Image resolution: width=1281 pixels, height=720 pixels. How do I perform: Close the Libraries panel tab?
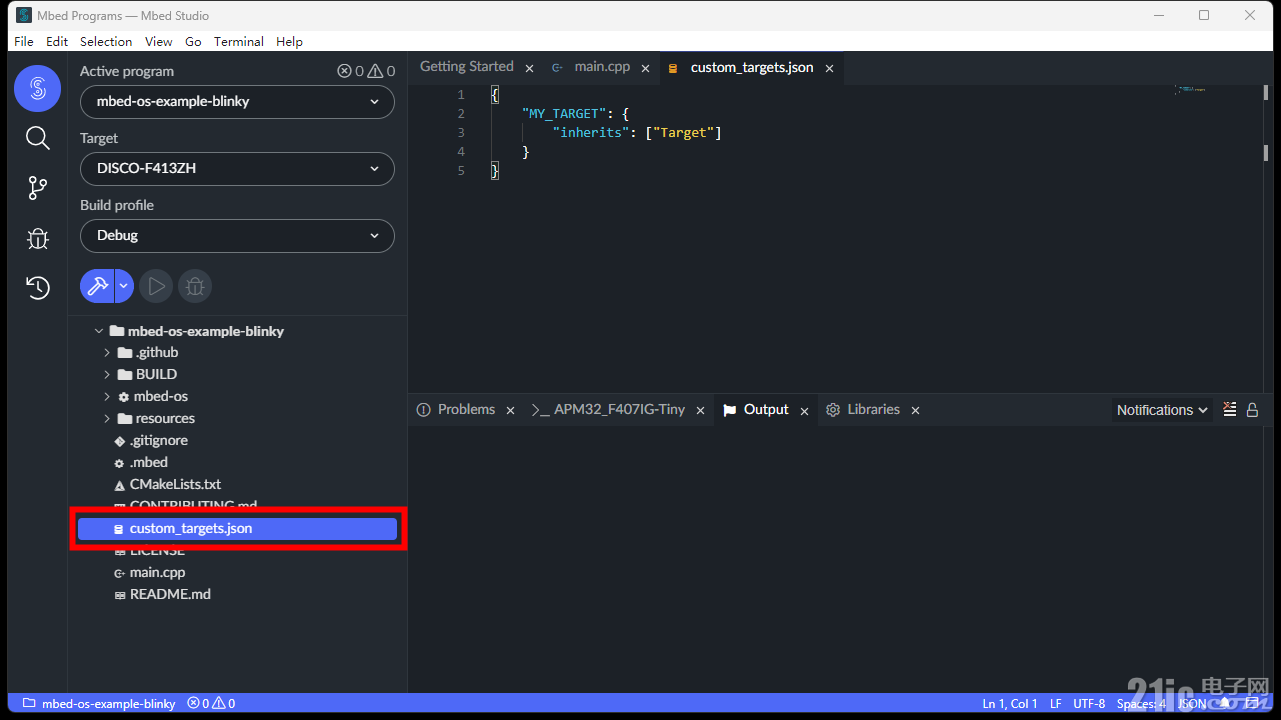tap(915, 410)
